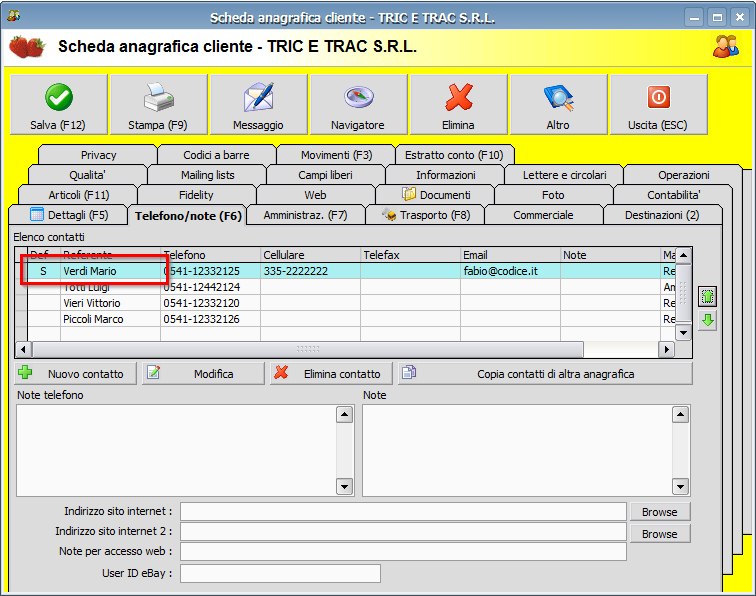756x596 pixels.
Task: Click Browse next to Indirizzo sito internet 2
Action: [660, 534]
